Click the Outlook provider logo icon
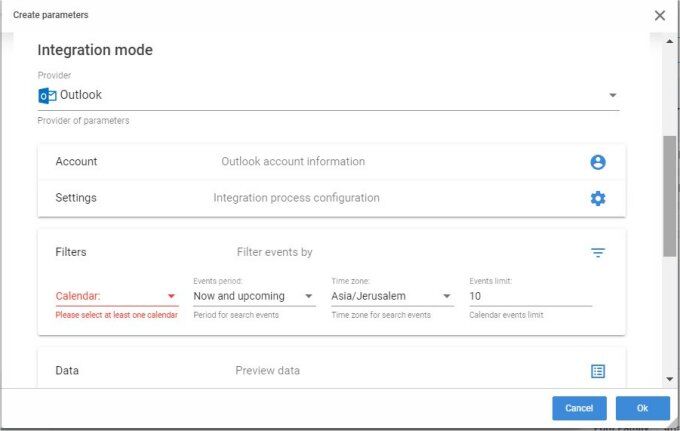680x431 pixels. [x=46, y=96]
